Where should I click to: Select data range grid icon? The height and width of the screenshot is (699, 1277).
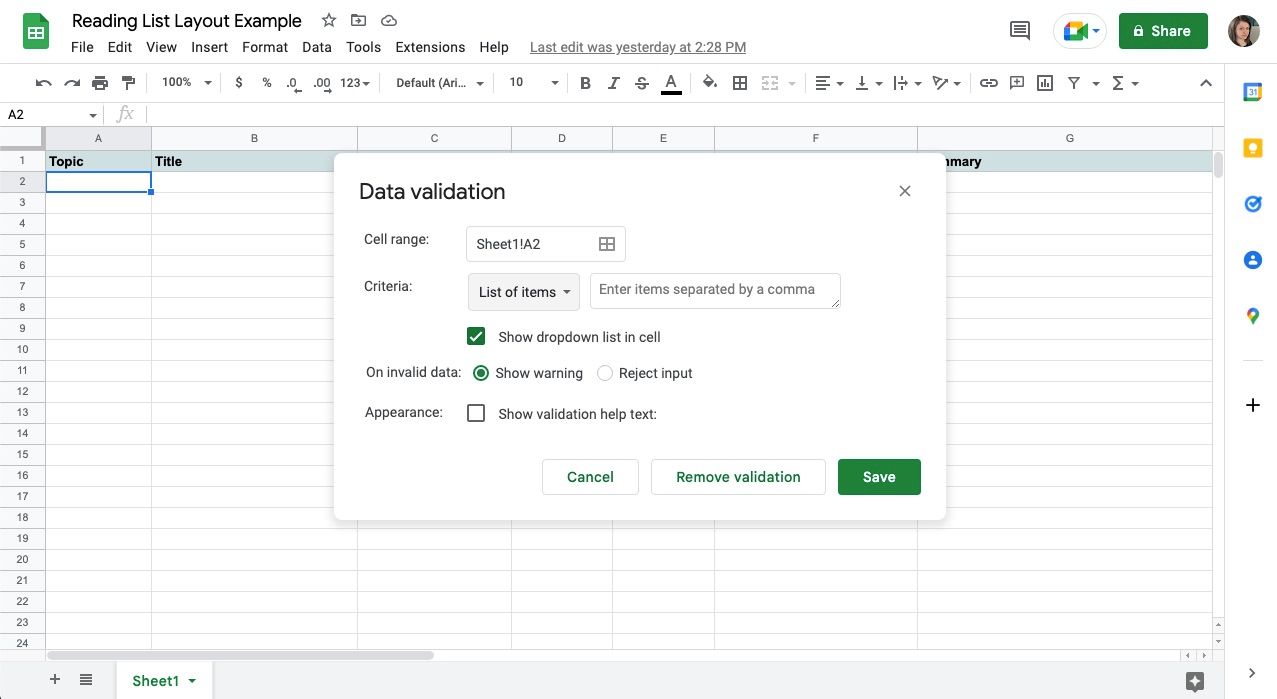[x=607, y=244]
